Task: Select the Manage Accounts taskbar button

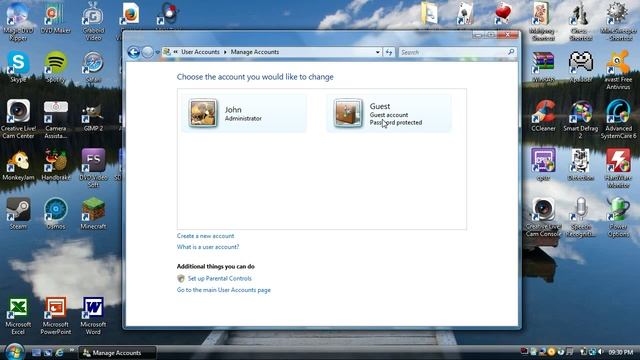Action: (x=117, y=353)
